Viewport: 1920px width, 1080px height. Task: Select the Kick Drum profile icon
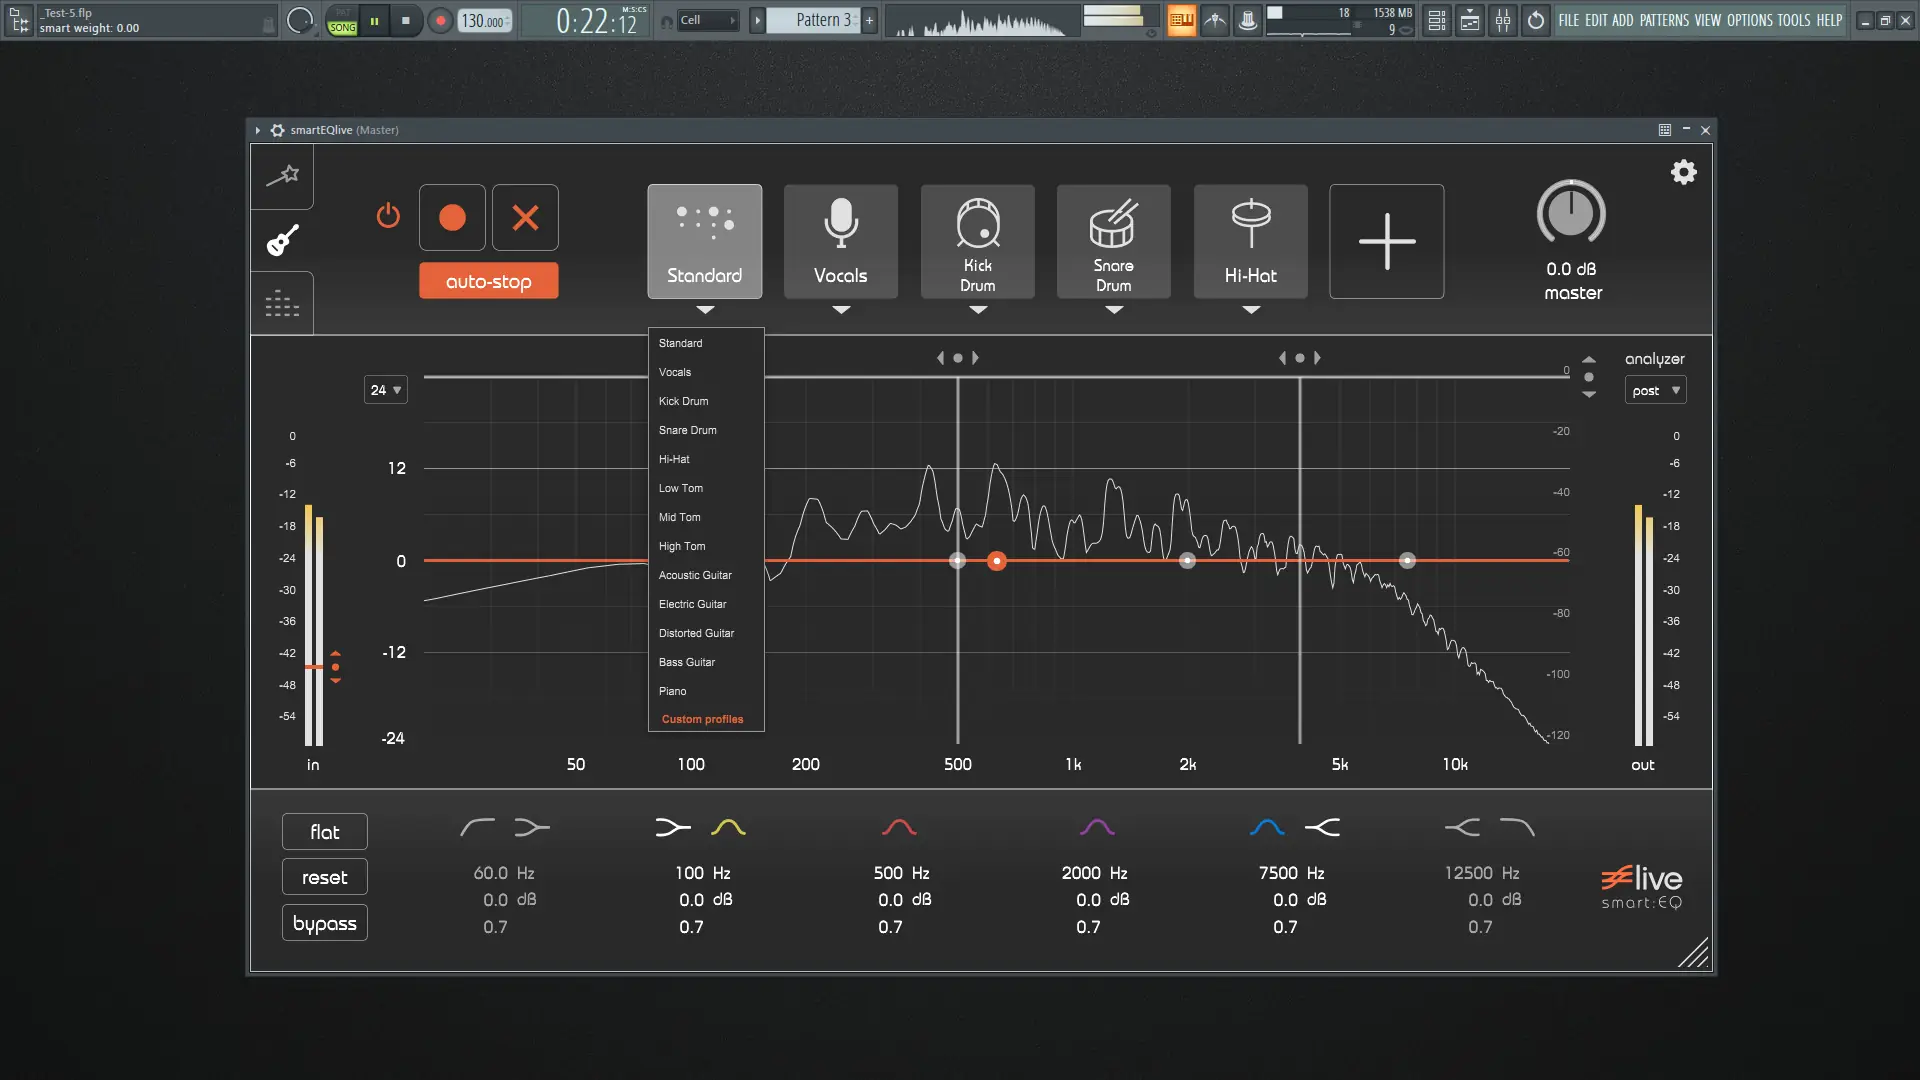(x=977, y=241)
